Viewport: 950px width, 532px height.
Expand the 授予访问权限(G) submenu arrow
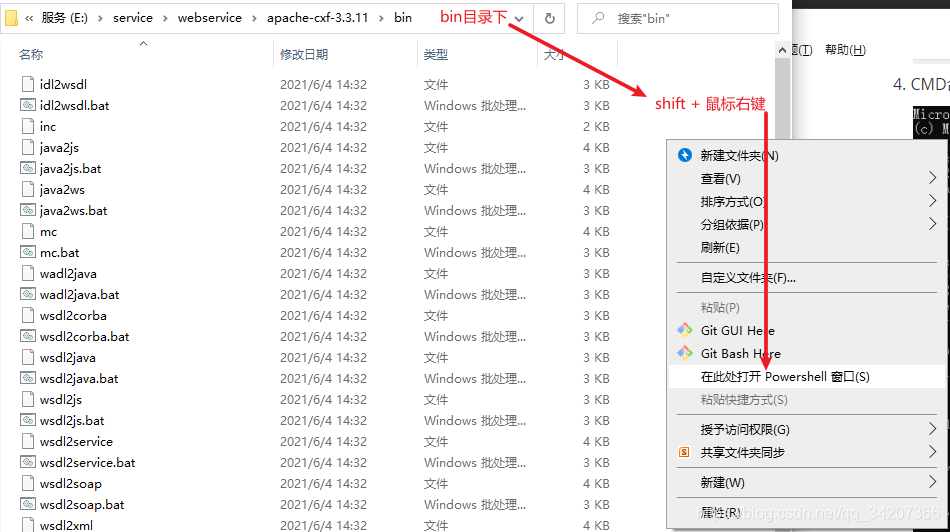click(932, 429)
